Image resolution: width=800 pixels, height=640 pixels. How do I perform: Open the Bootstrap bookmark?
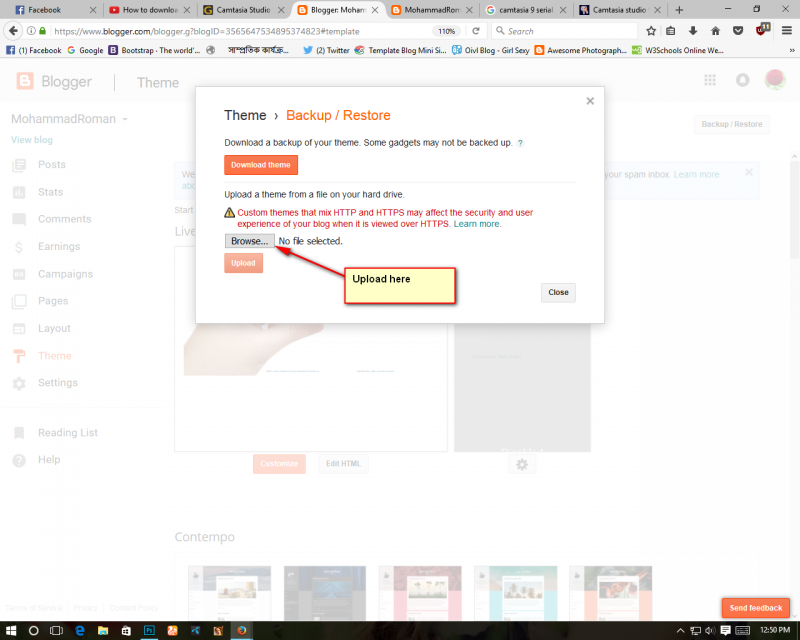click(155, 50)
